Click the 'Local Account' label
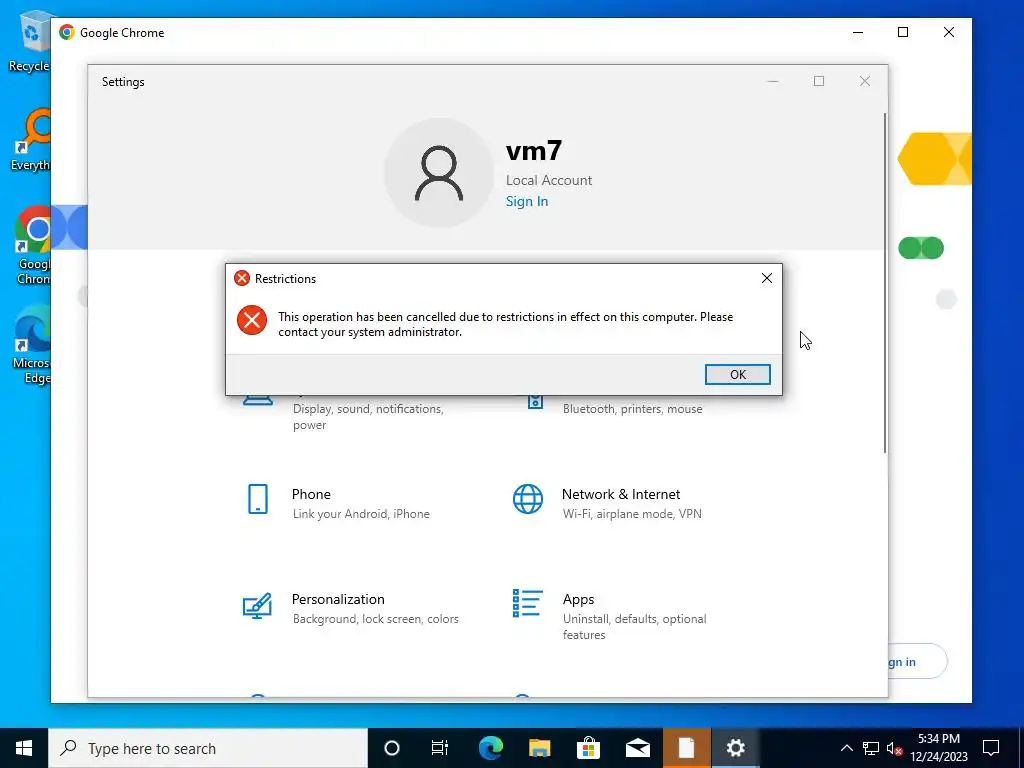 [x=549, y=180]
